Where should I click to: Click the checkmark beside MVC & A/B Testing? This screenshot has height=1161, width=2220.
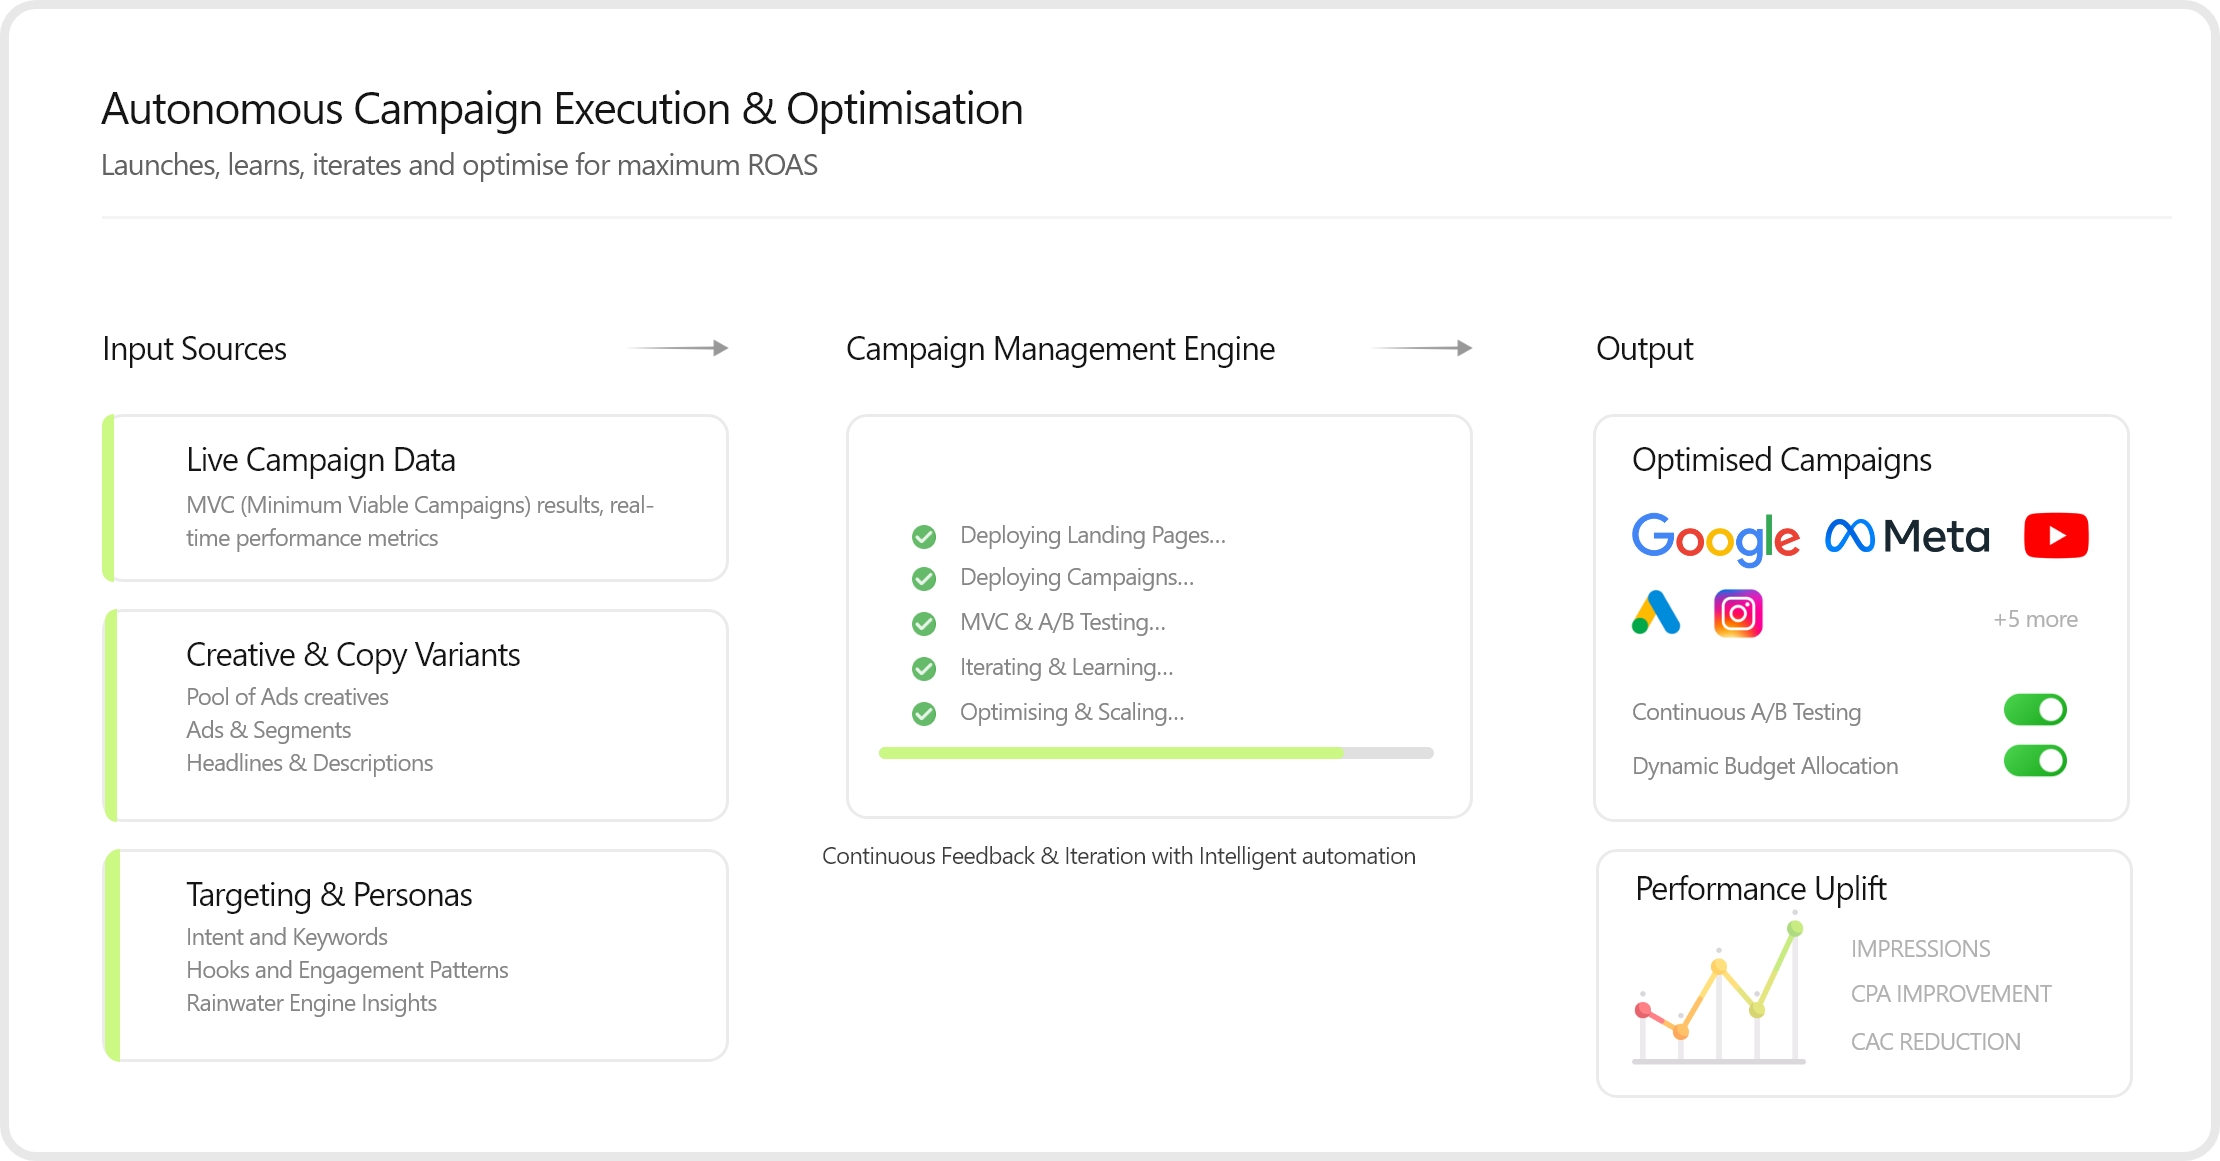922,623
